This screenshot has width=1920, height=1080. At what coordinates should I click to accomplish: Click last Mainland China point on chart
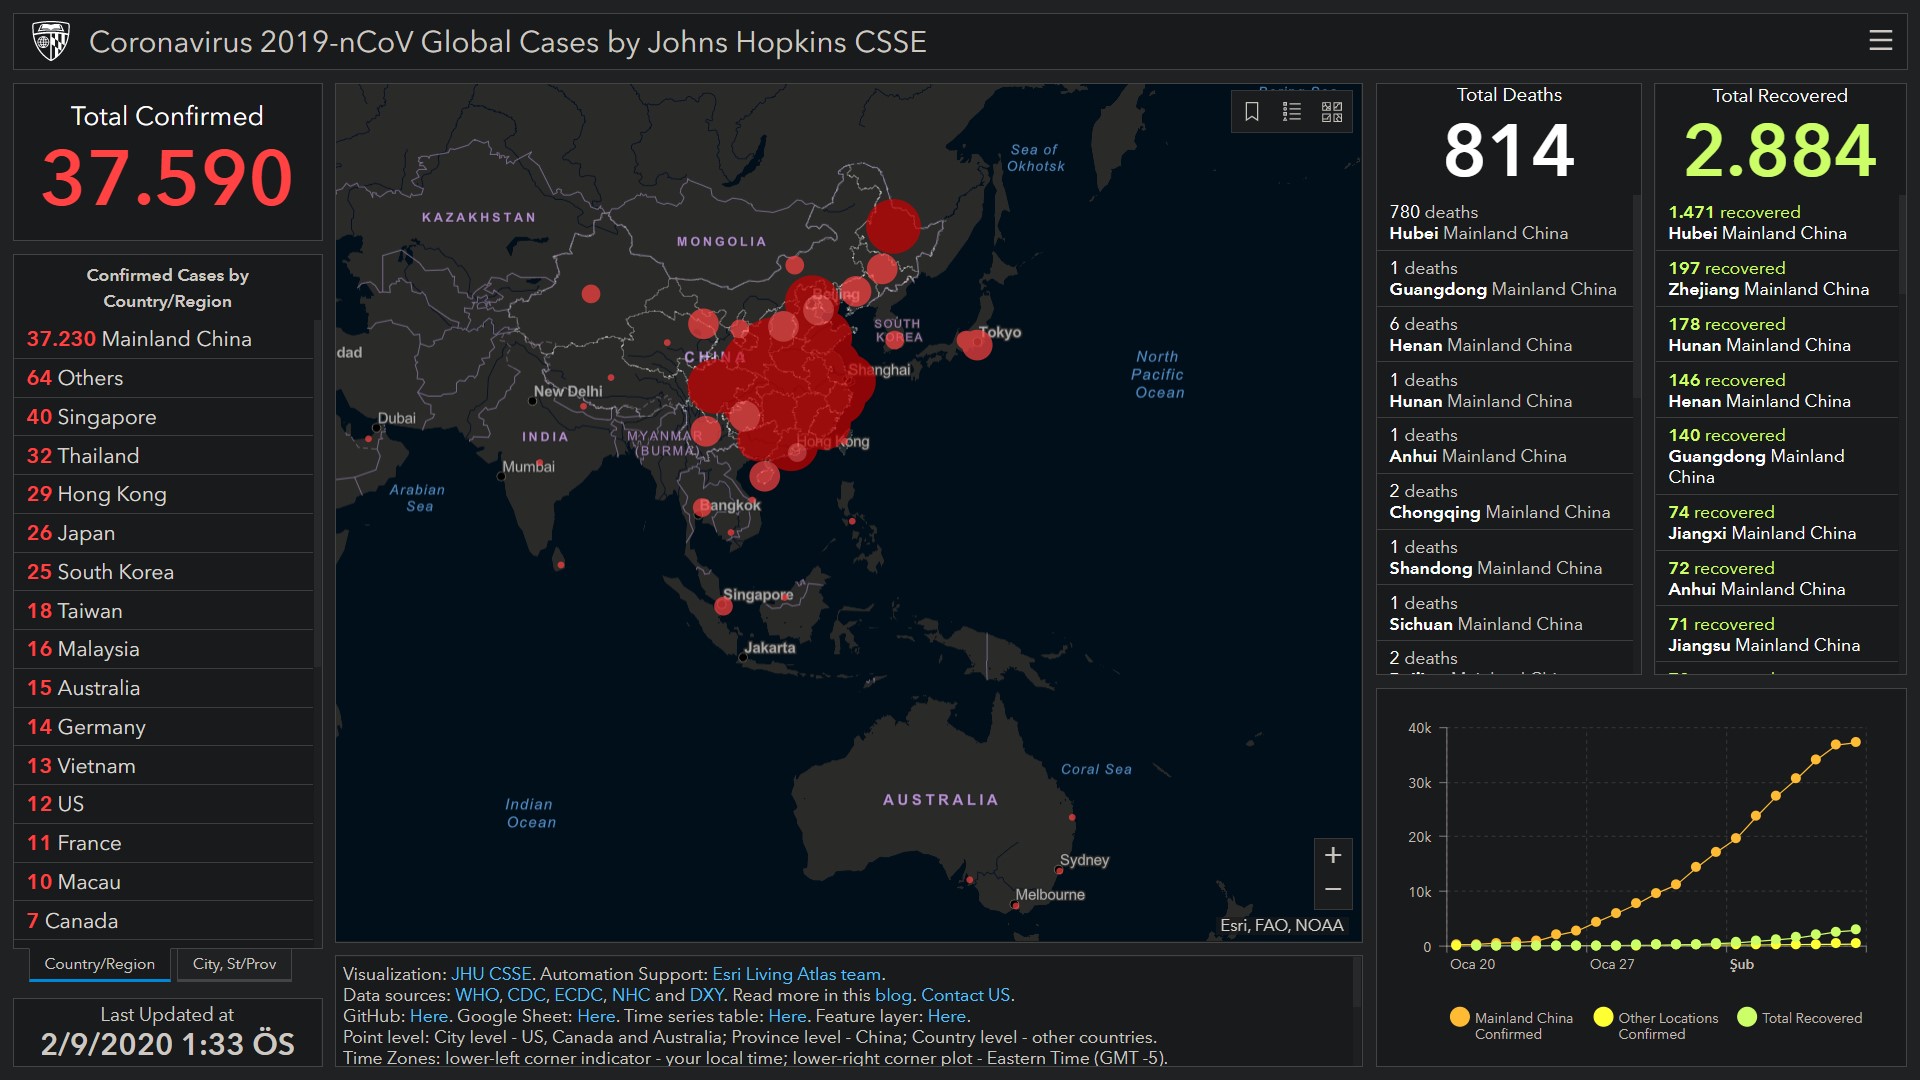[x=1856, y=742]
